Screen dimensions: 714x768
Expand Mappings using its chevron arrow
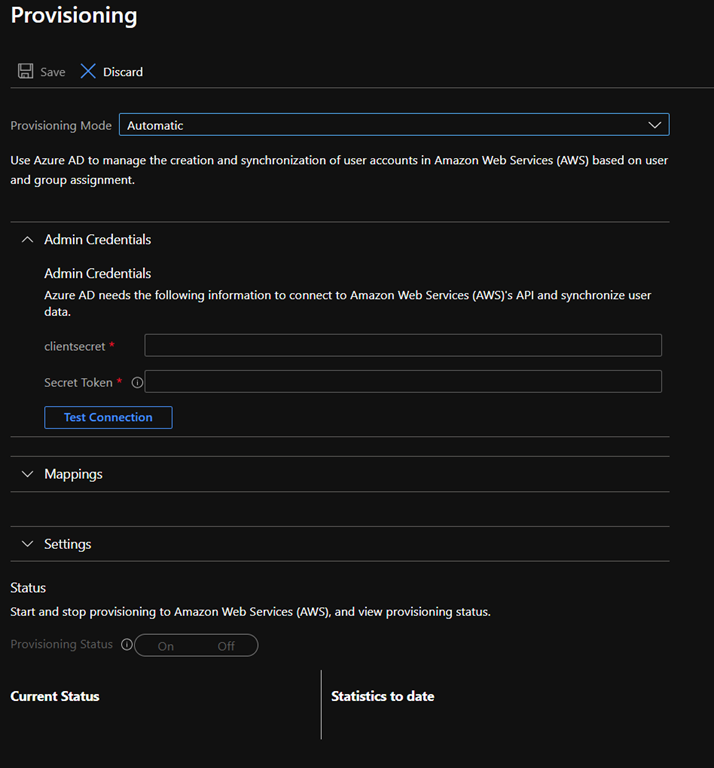pos(27,474)
